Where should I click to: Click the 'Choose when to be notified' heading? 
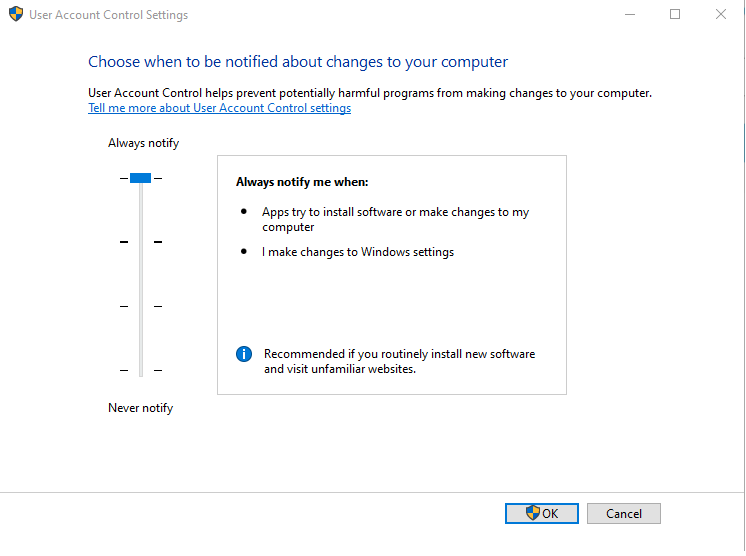click(x=298, y=62)
